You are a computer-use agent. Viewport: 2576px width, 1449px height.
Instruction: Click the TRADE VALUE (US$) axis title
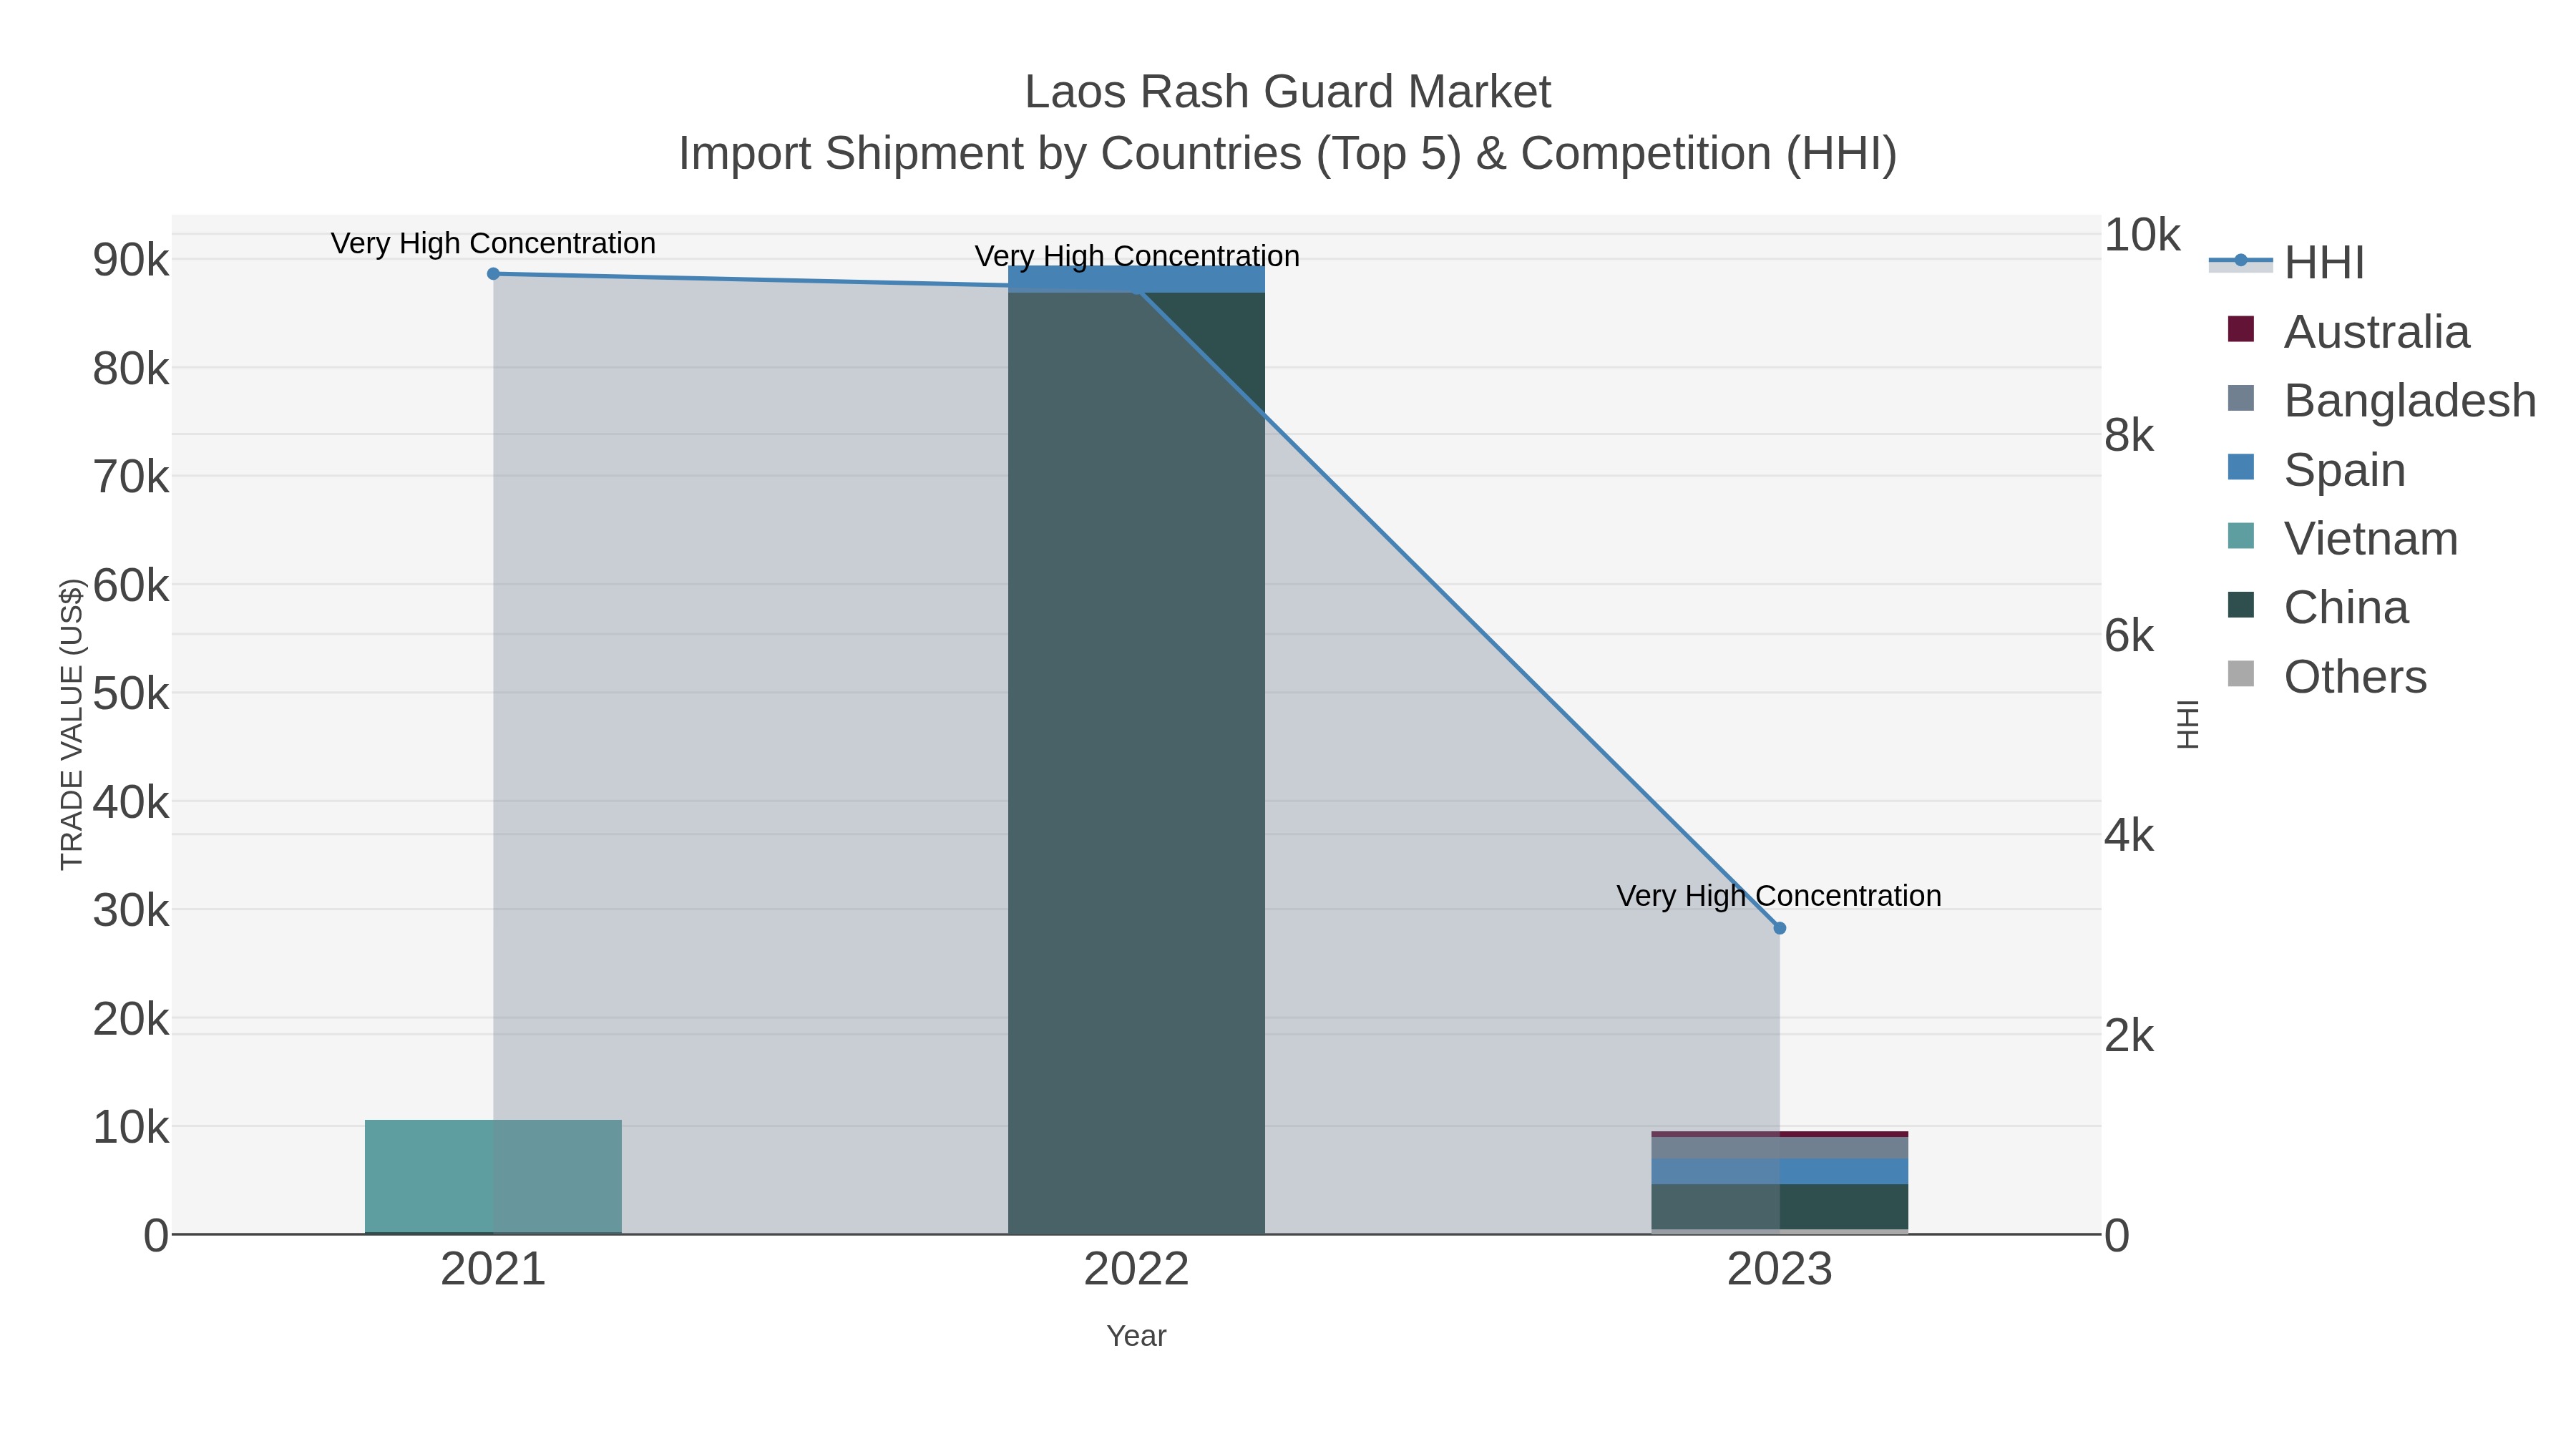[72, 724]
